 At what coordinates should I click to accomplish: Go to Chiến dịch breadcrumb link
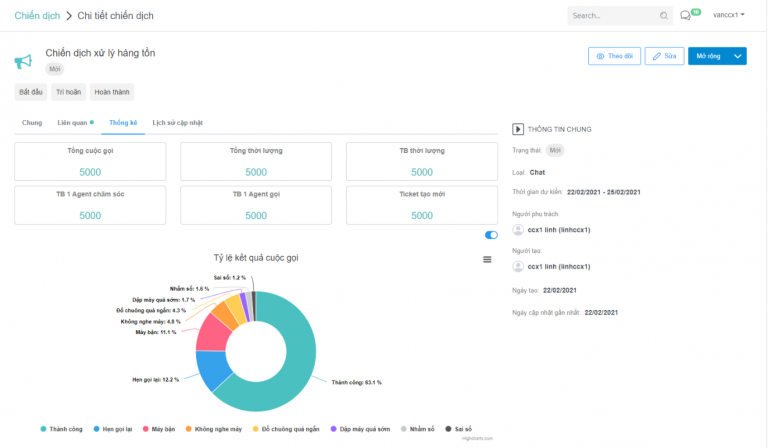click(35, 16)
